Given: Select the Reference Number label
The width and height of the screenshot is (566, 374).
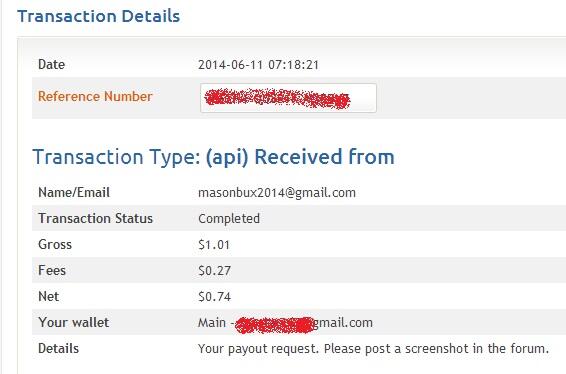Looking at the screenshot, I should pyautogui.click(x=95, y=96).
